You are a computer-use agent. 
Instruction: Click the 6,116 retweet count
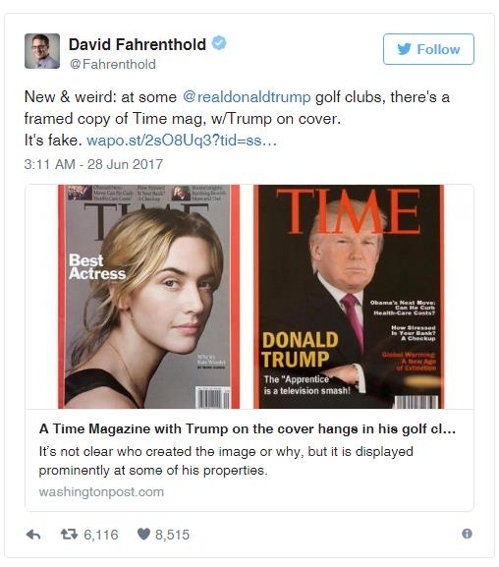point(101,534)
